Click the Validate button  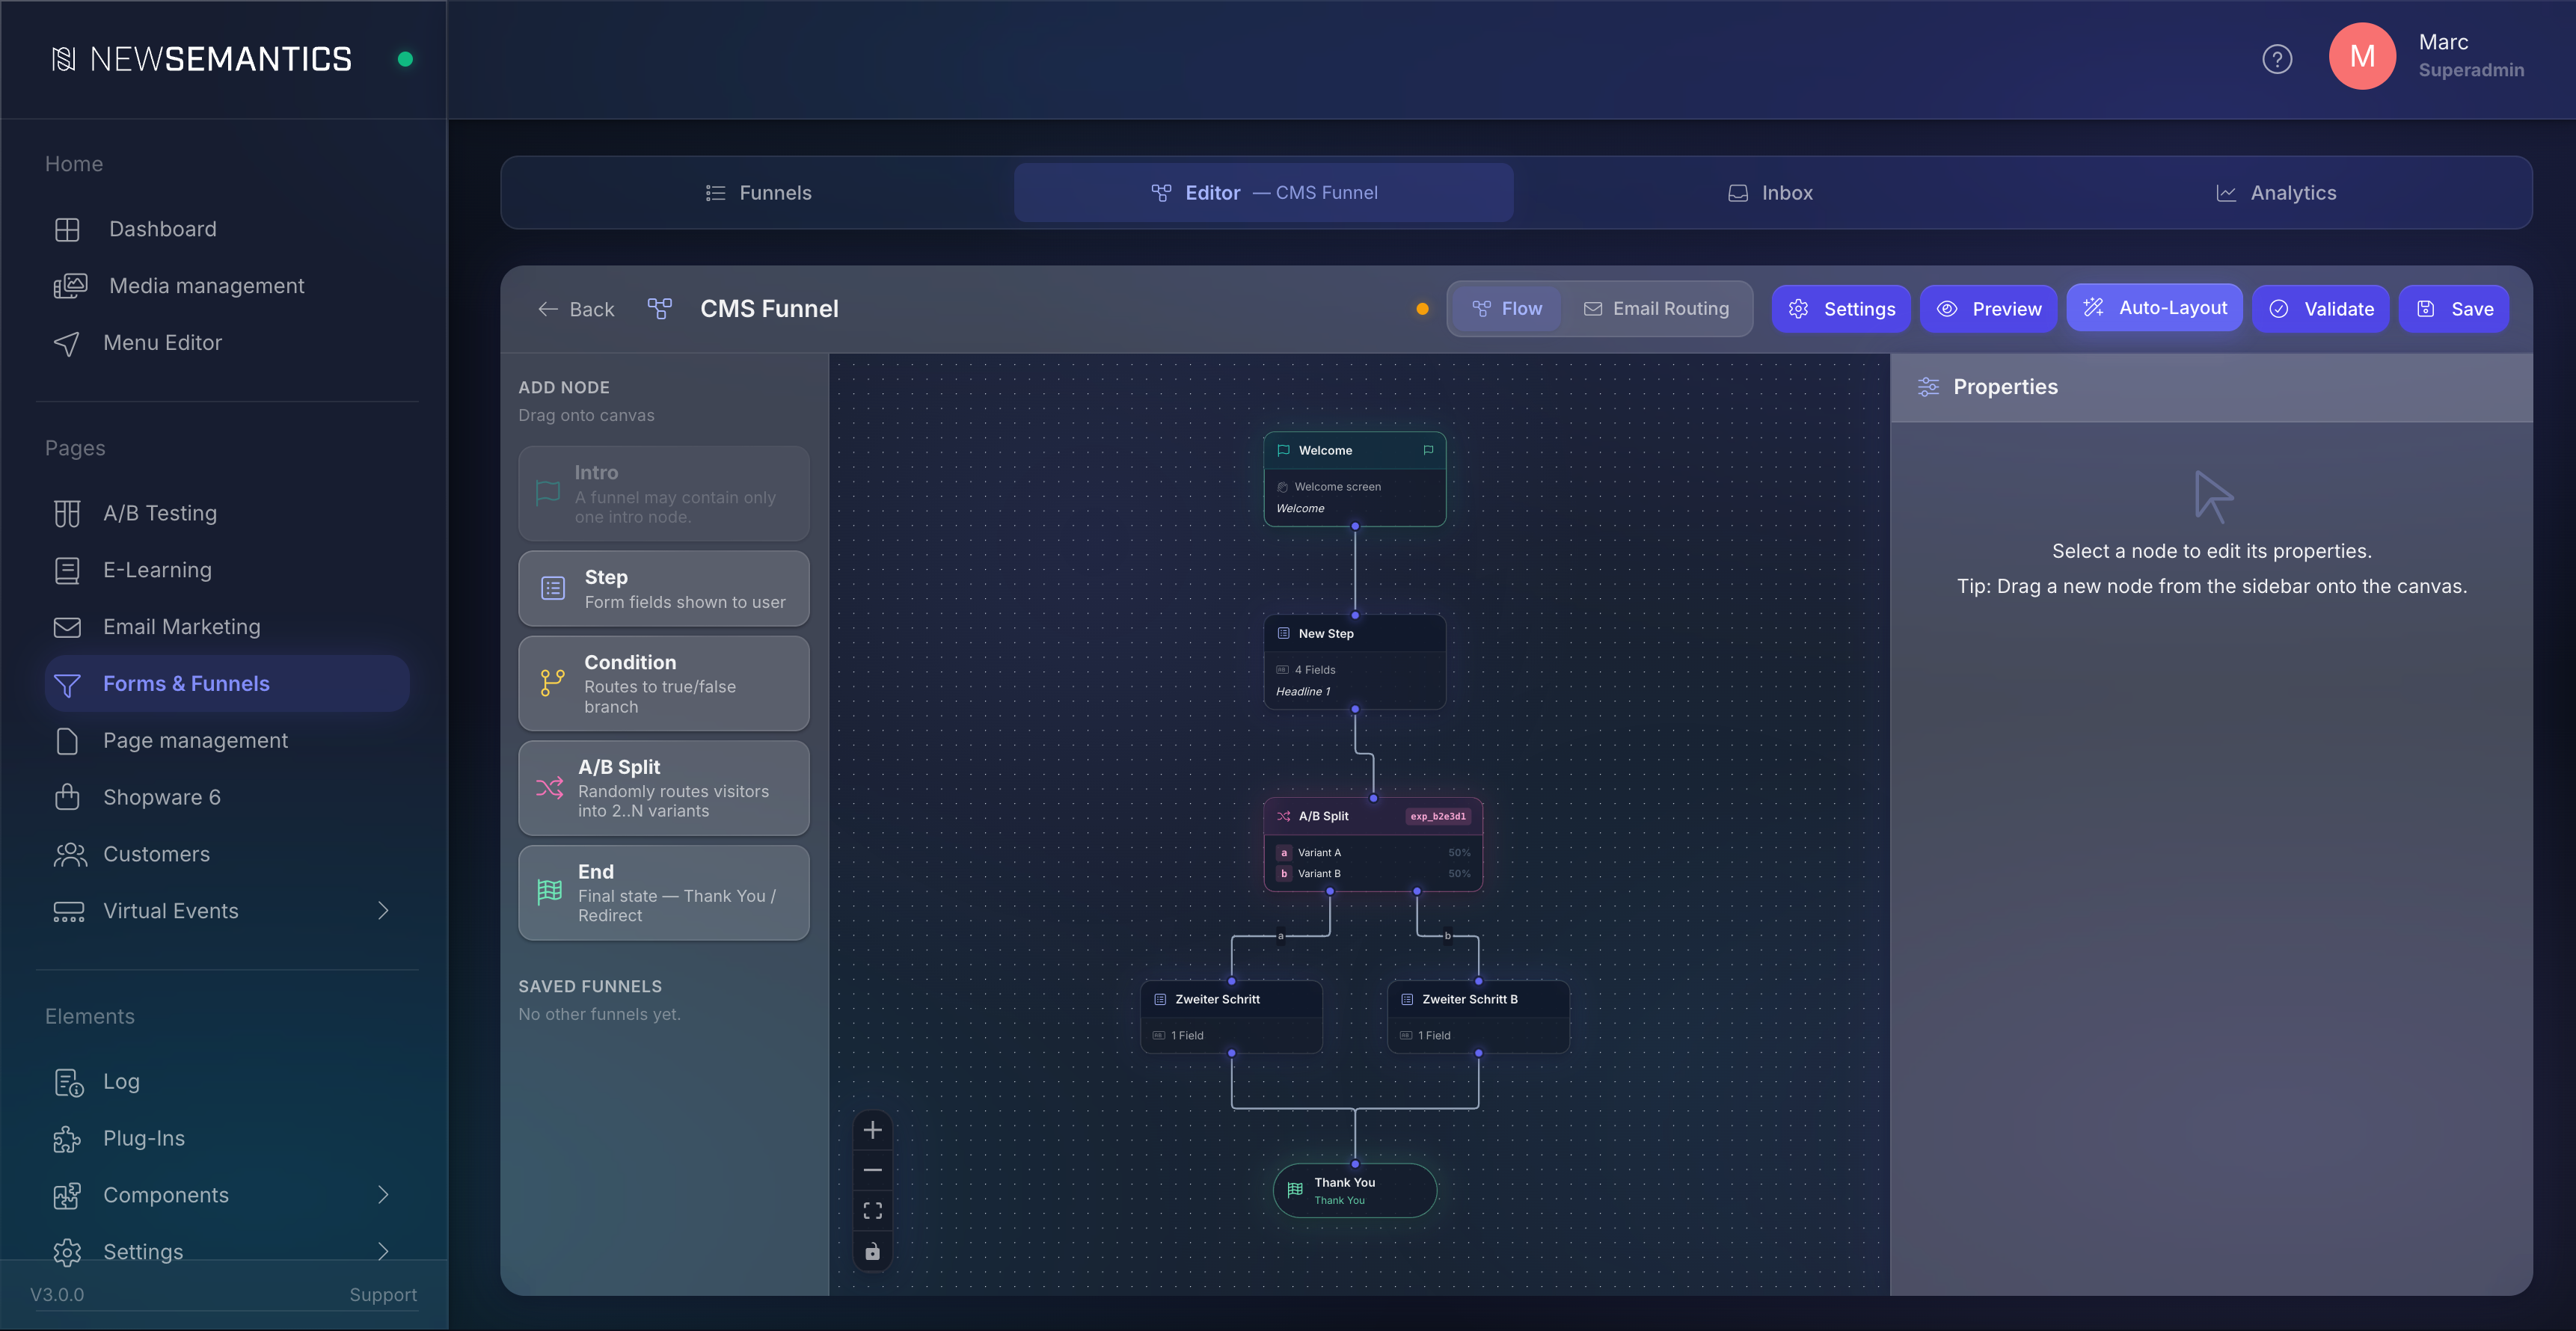tap(2320, 309)
